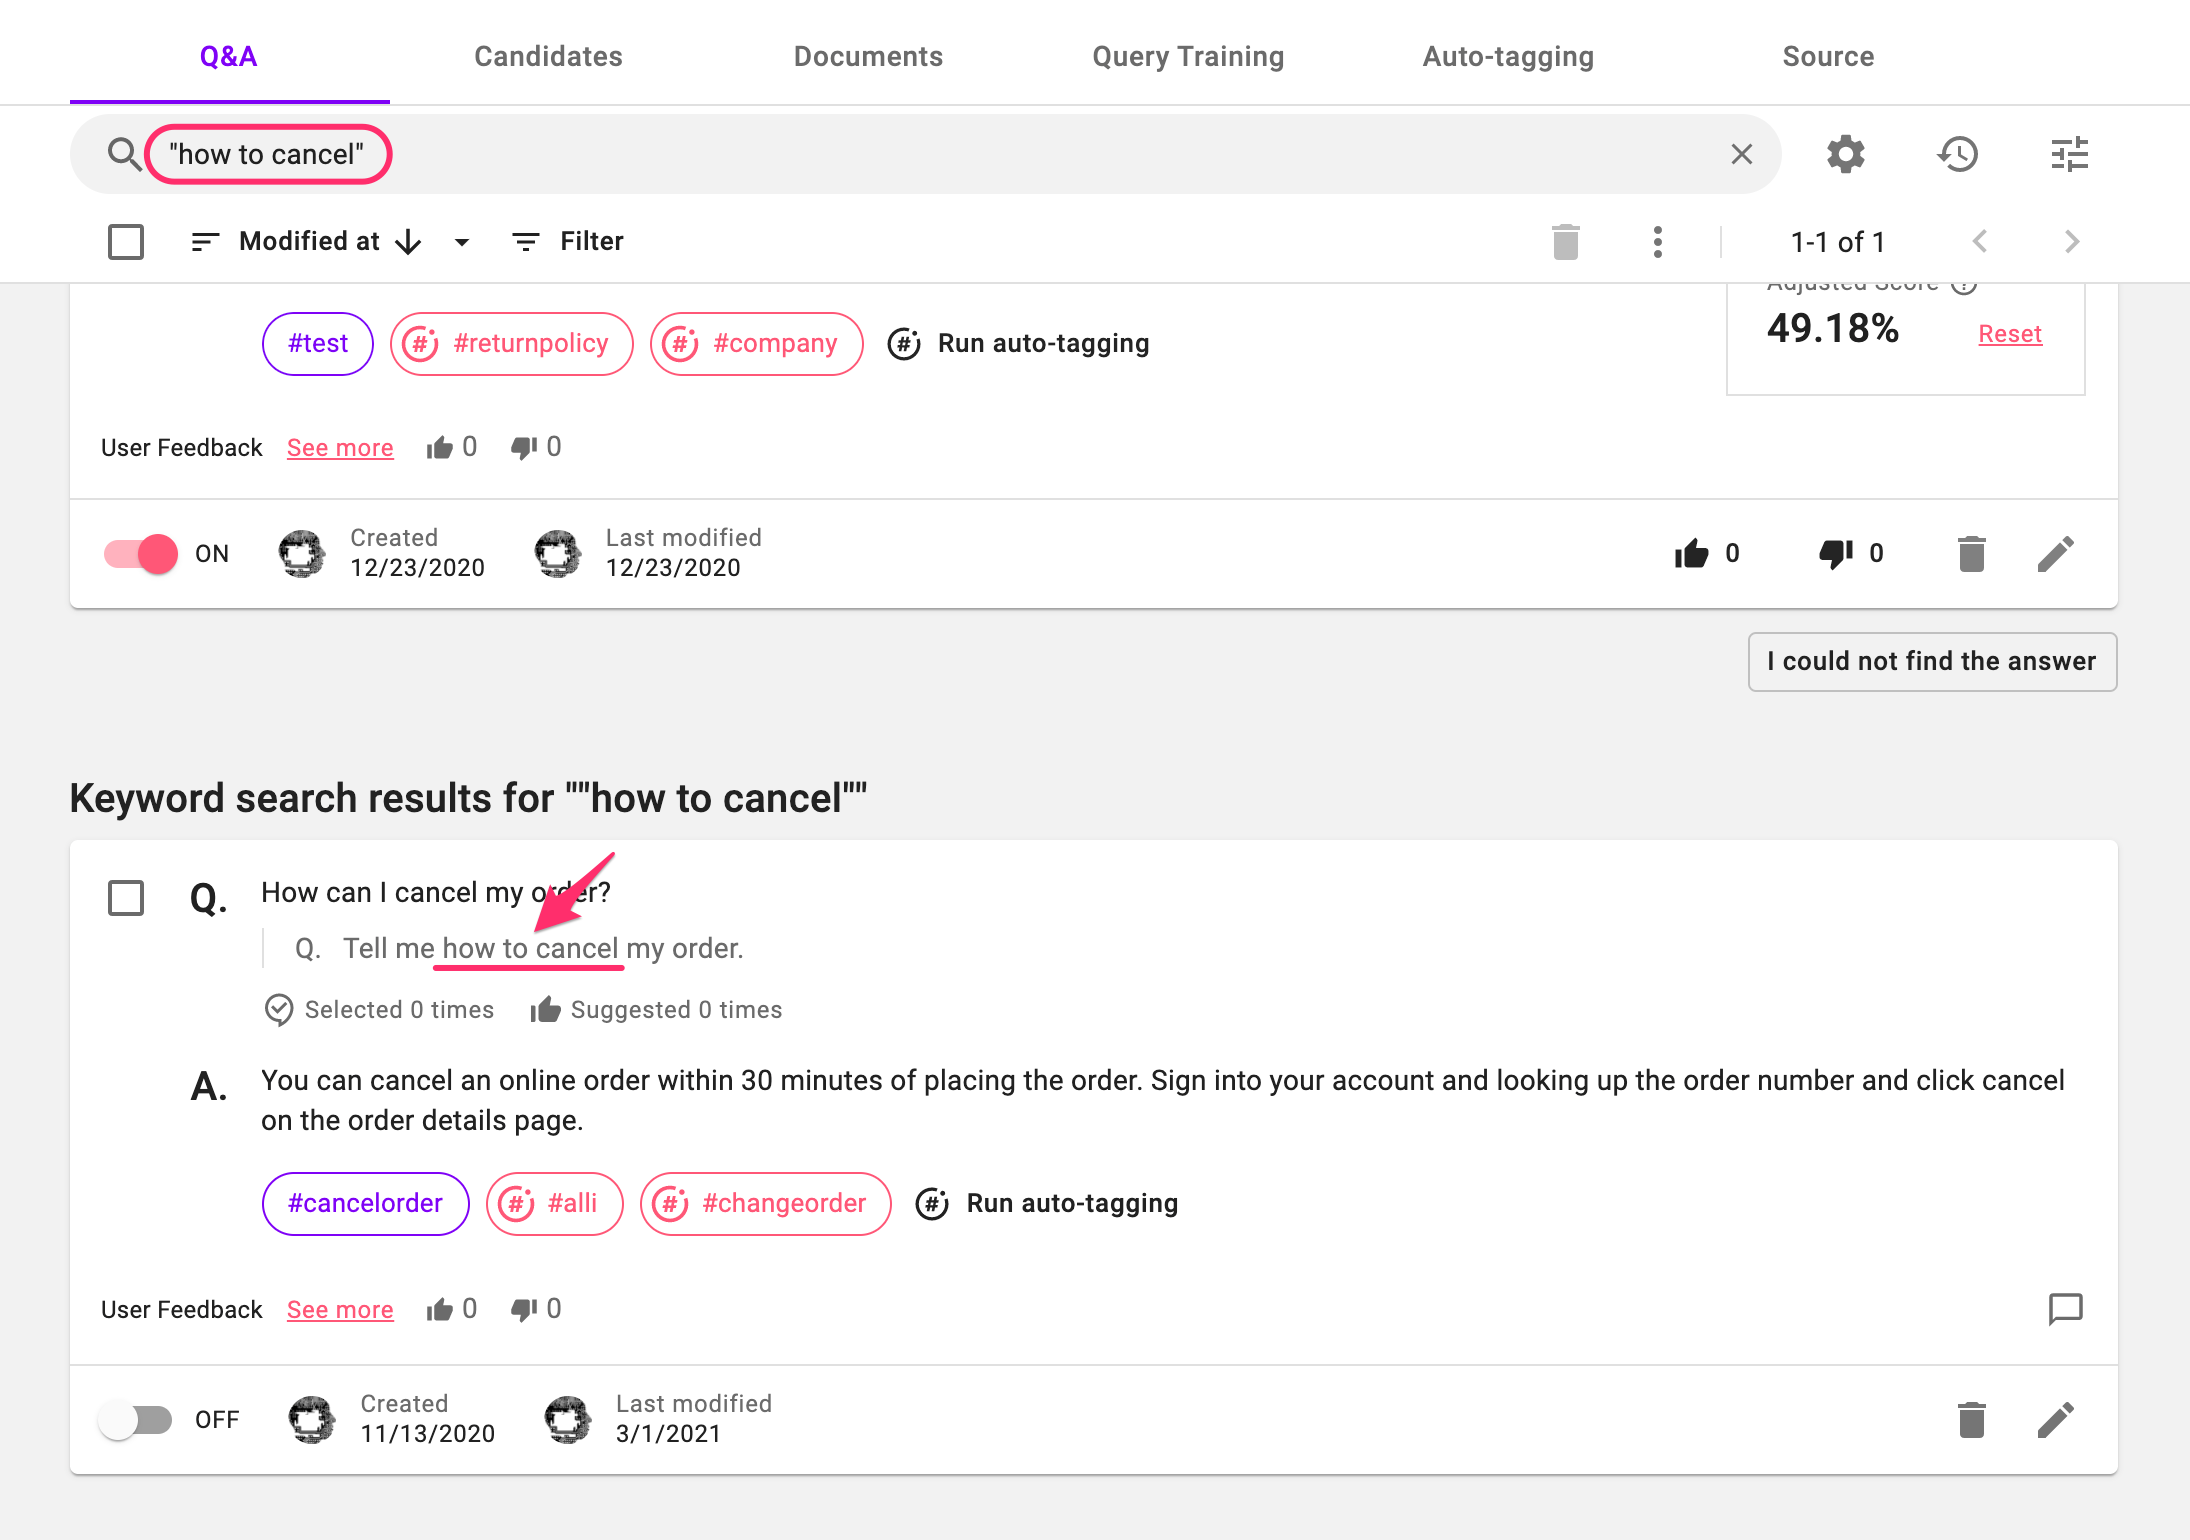Open the settings gear icon
2190x1540 pixels.
pyautogui.click(x=1845, y=154)
